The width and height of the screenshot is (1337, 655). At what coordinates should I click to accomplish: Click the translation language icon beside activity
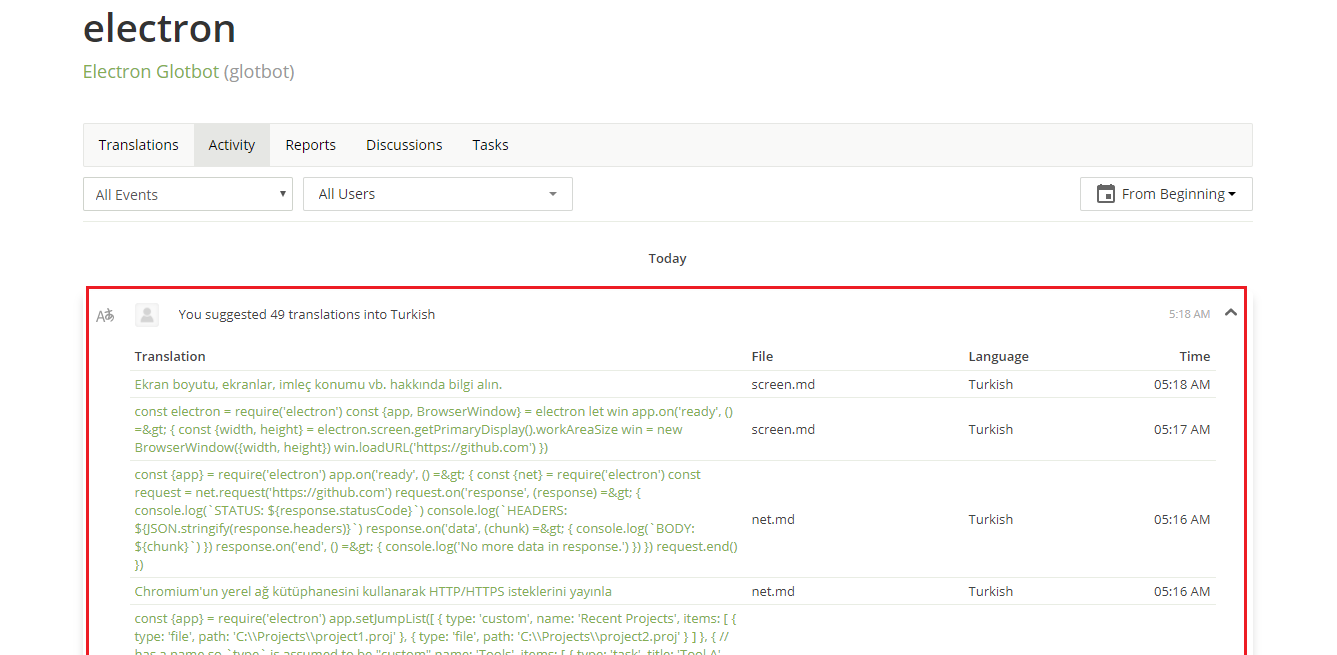pos(105,315)
